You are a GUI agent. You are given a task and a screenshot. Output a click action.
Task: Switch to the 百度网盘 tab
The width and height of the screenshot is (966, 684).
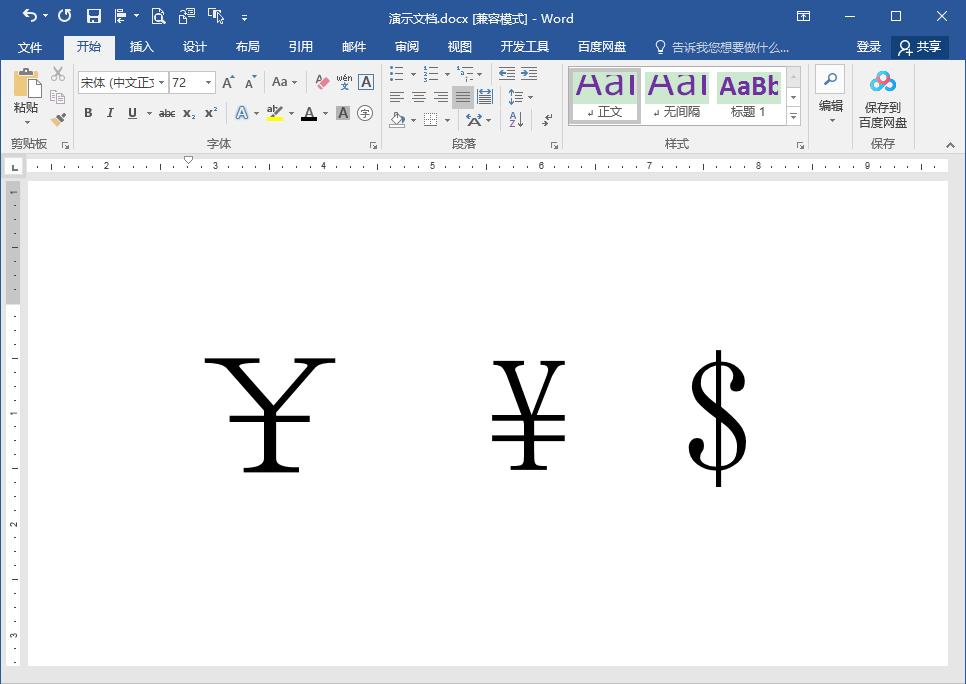click(601, 47)
